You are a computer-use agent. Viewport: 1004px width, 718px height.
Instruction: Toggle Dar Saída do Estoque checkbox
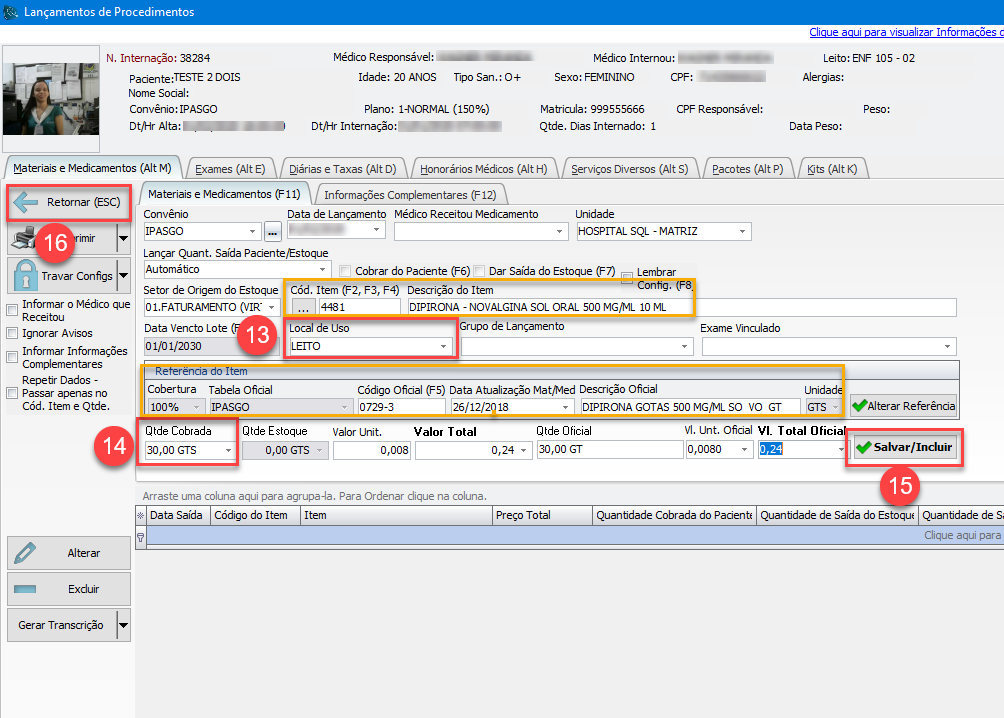tap(481, 271)
